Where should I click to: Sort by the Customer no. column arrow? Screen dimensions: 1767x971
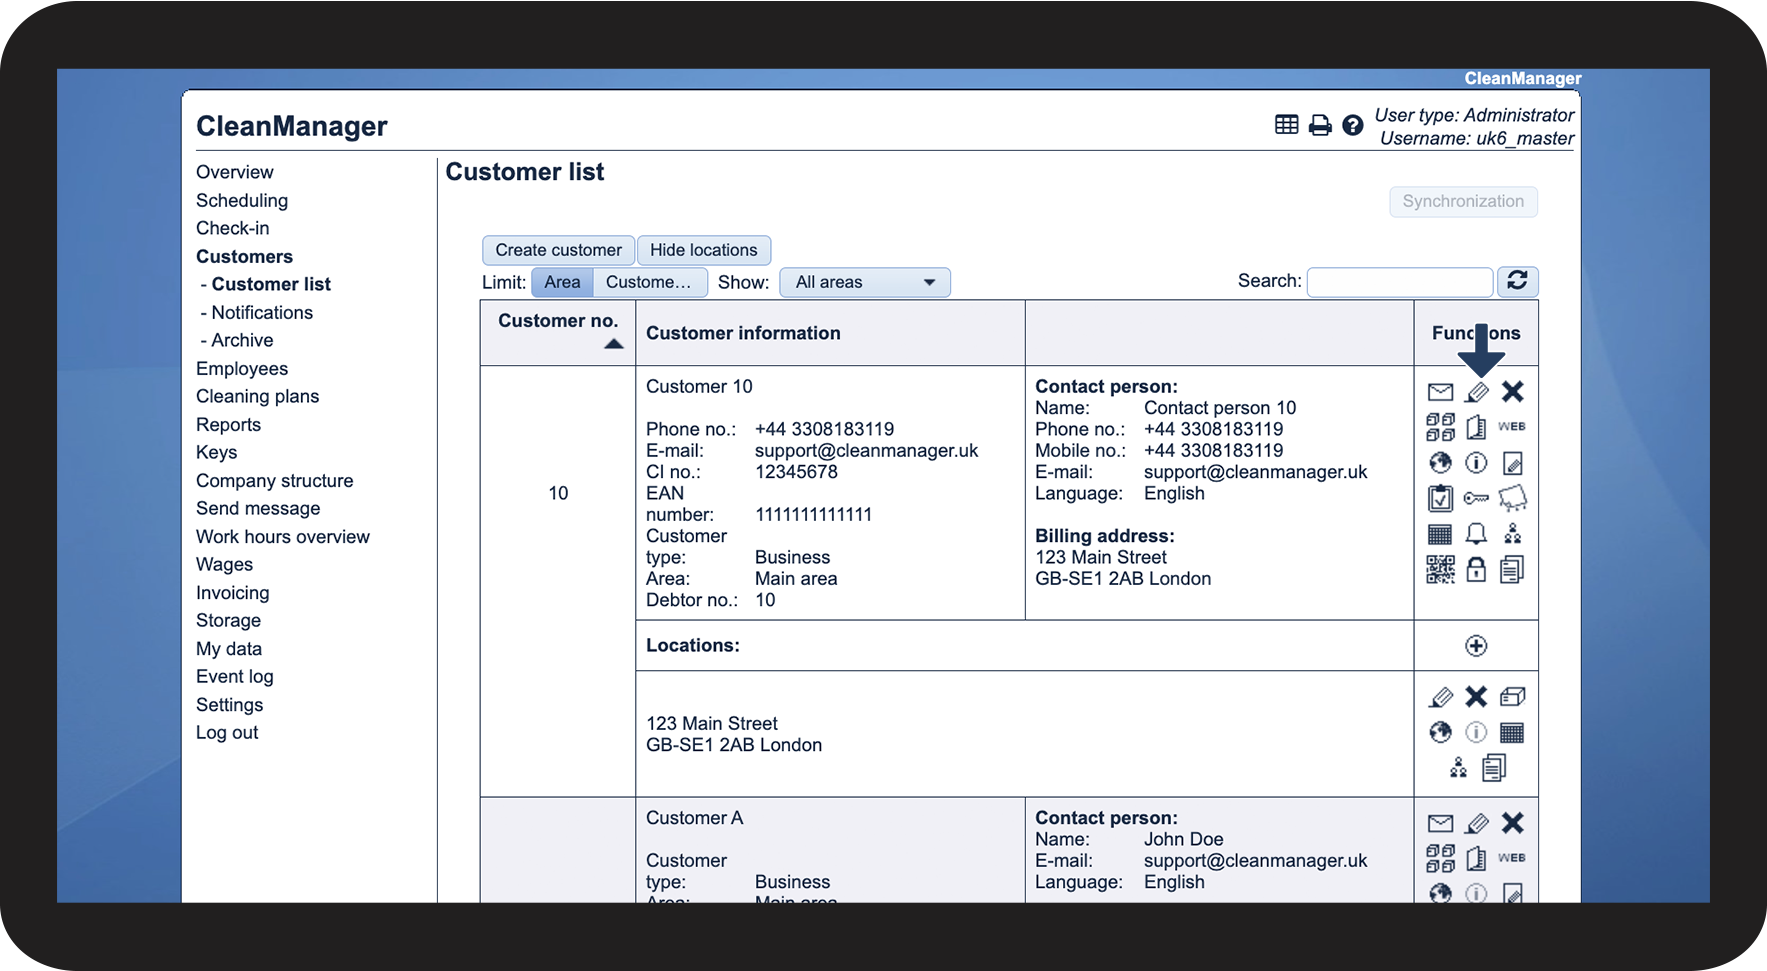(x=613, y=344)
